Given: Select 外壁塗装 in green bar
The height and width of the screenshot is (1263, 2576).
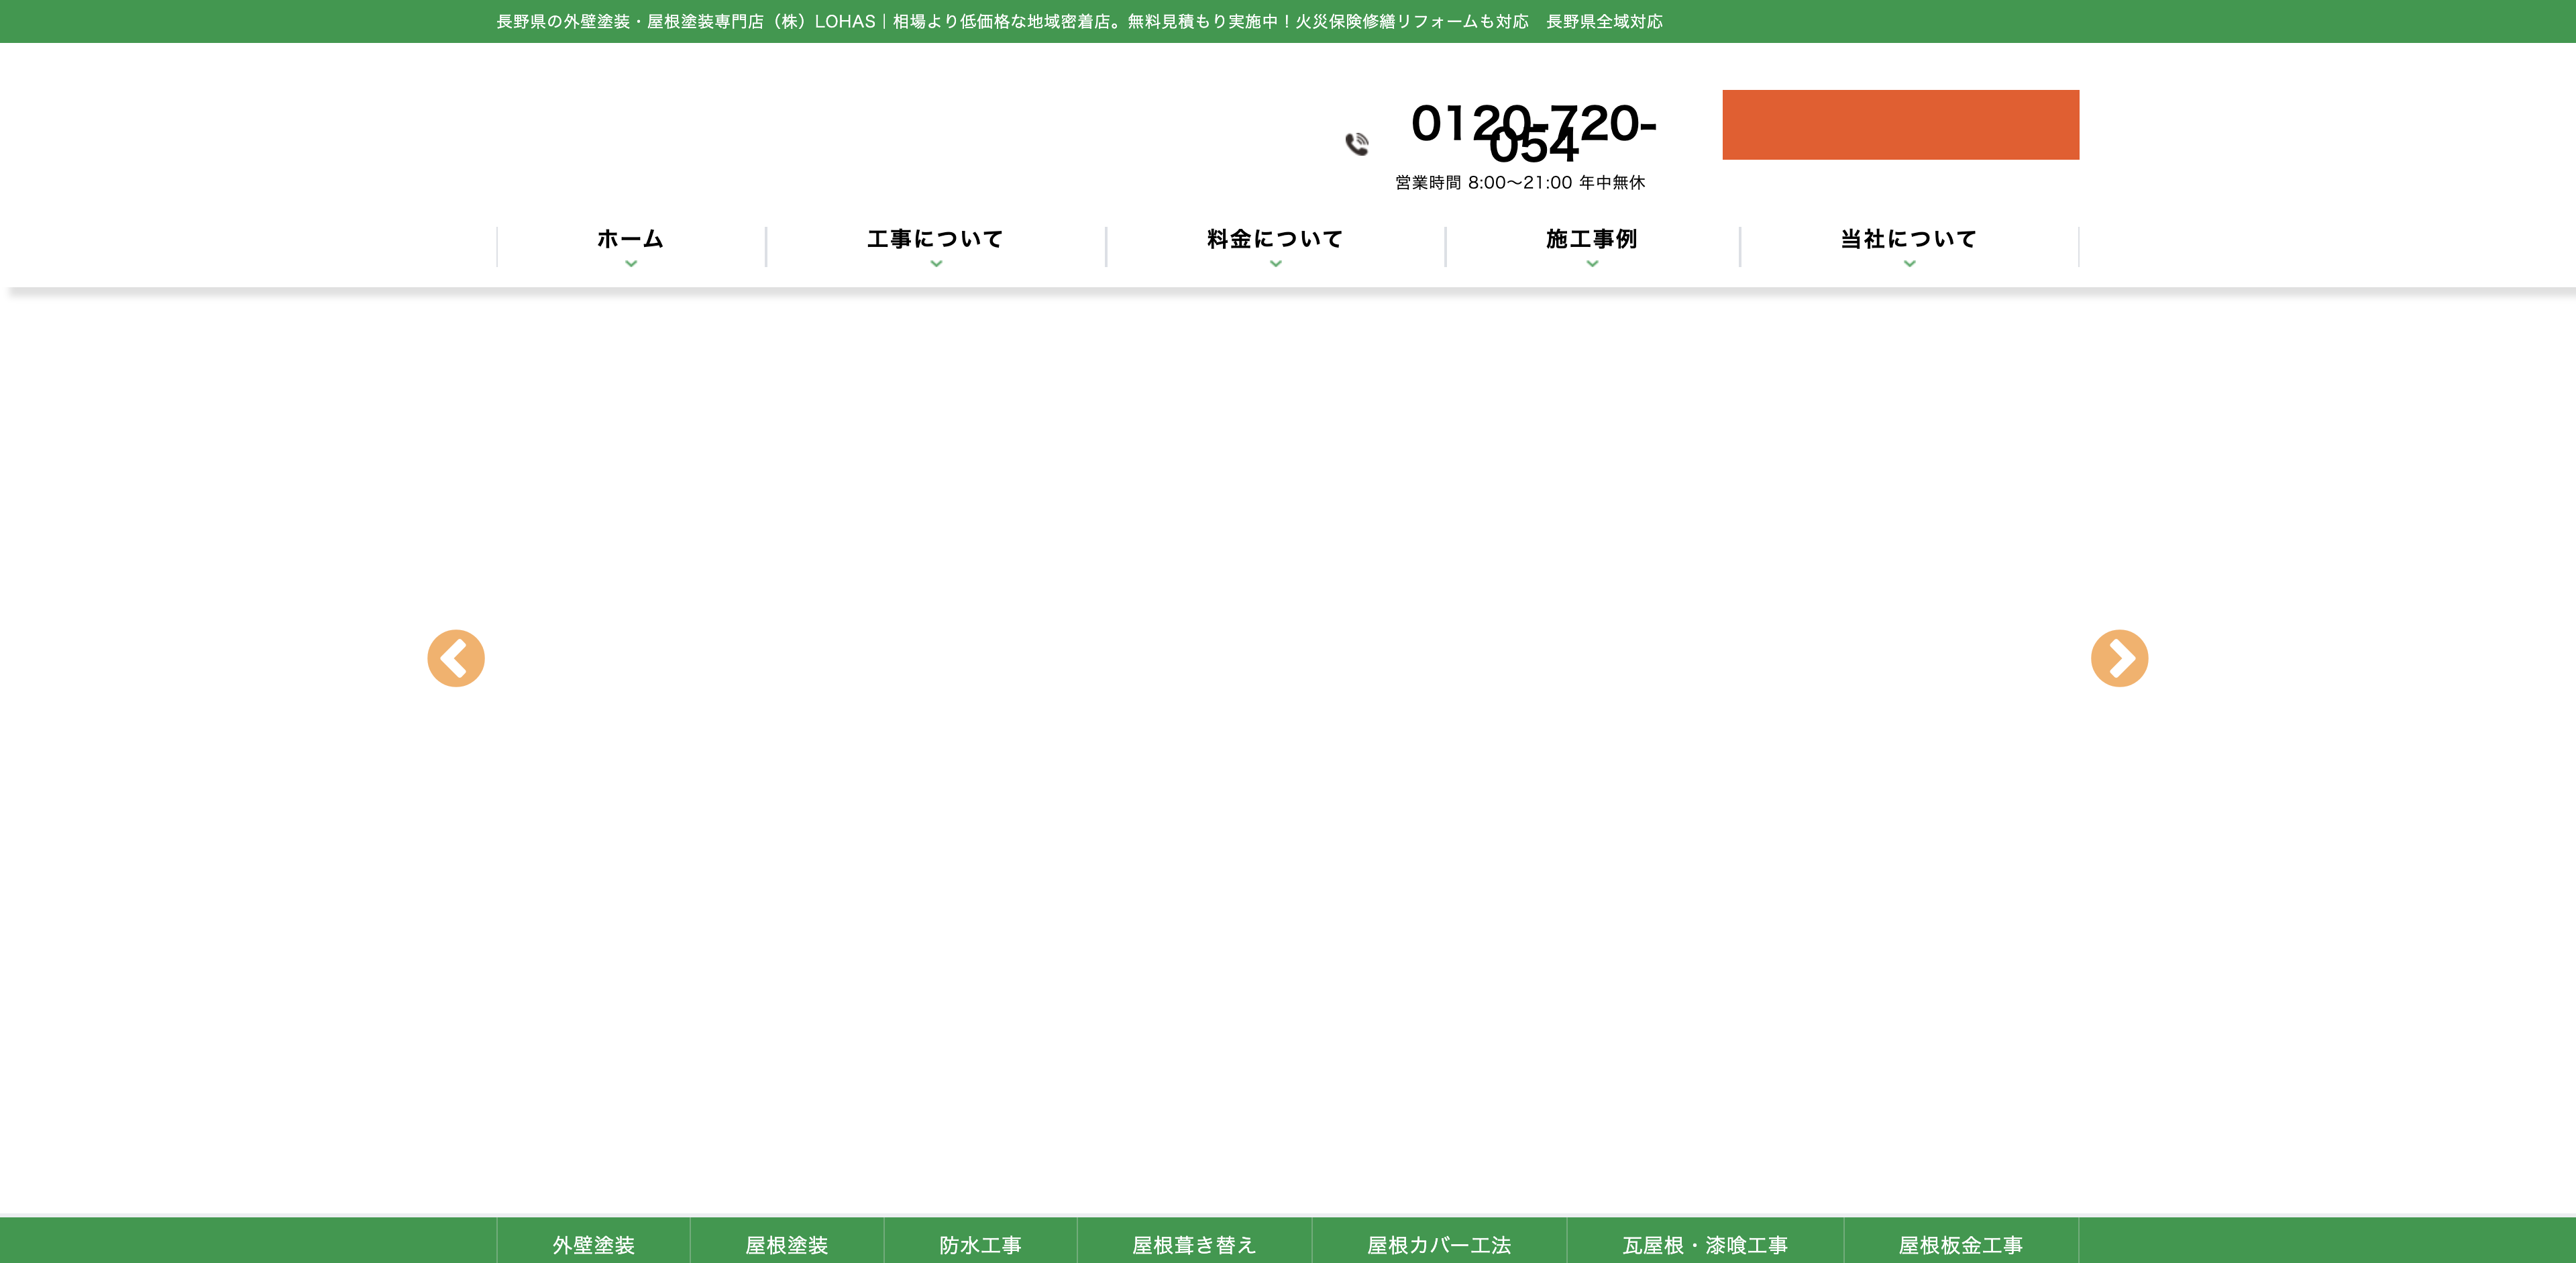Looking at the screenshot, I should [594, 1244].
